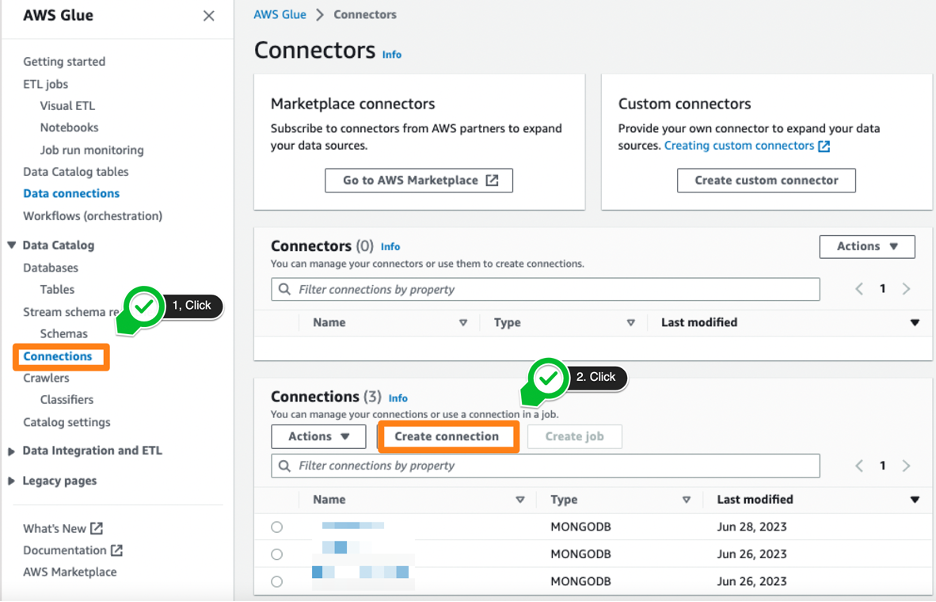Open Visual ETL in sidebar
Viewport: 936px width, 602px height.
coord(67,106)
